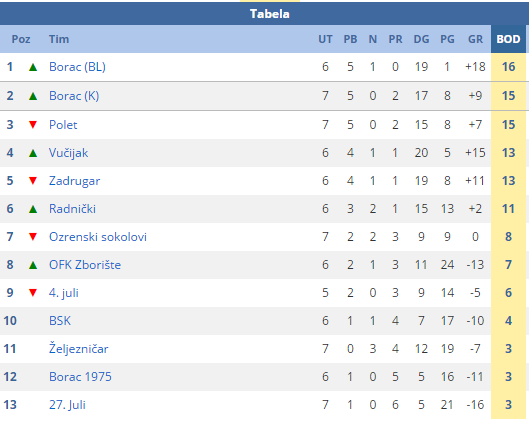
Task: Click the UT column header
Action: 325,39
